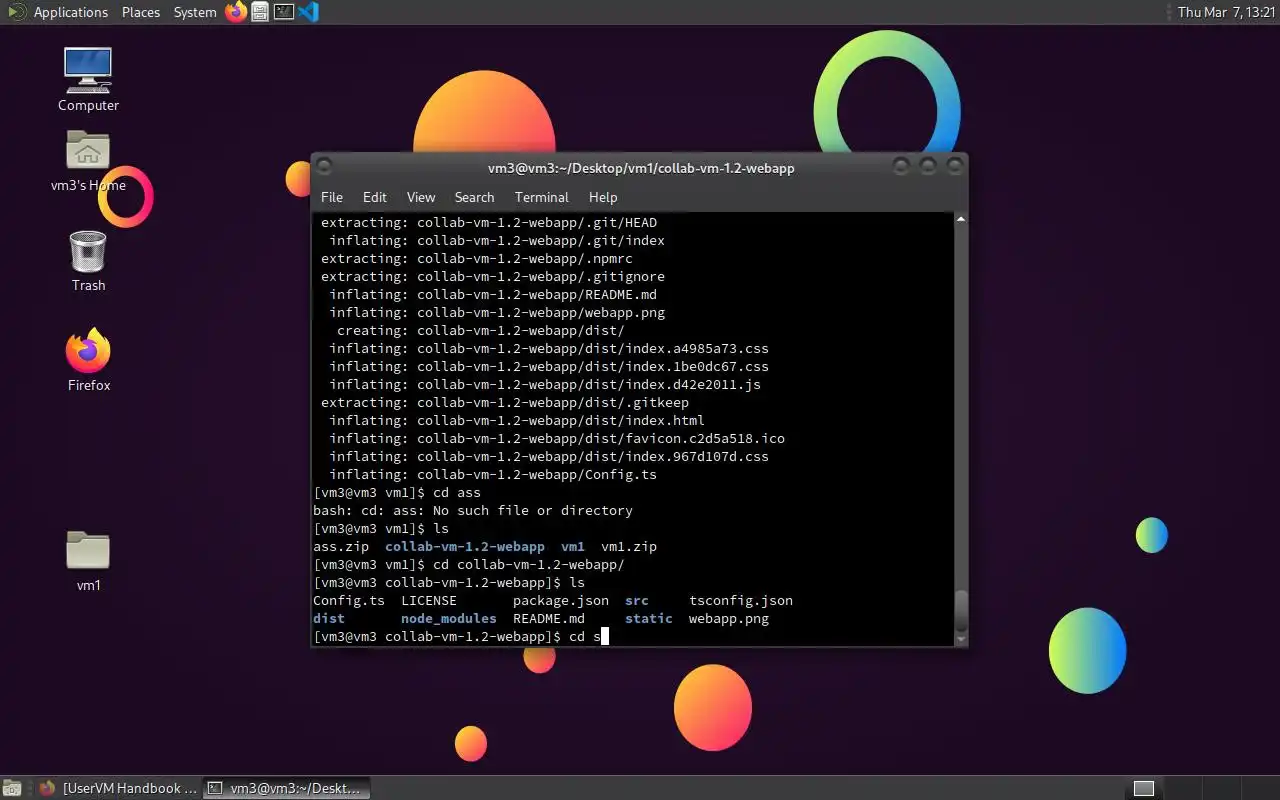Minimize the terminal window
The height and width of the screenshot is (800, 1280).
[x=902, y=166]
